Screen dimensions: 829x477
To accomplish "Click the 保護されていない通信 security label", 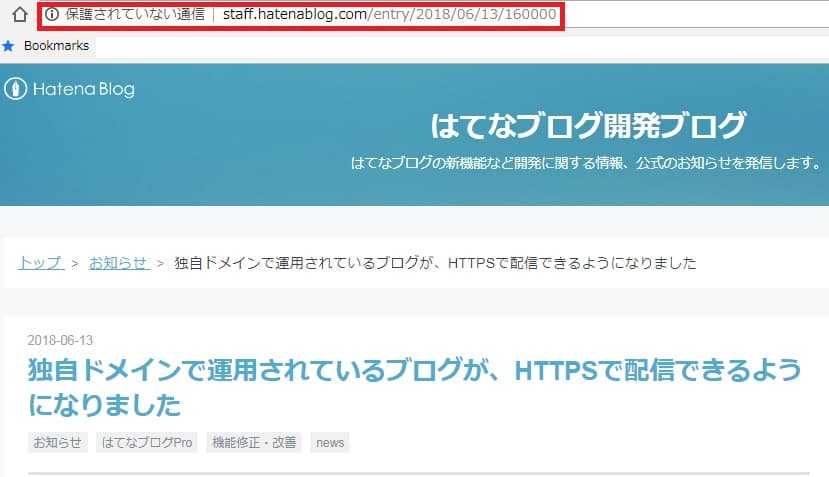I will coord(135,14).
